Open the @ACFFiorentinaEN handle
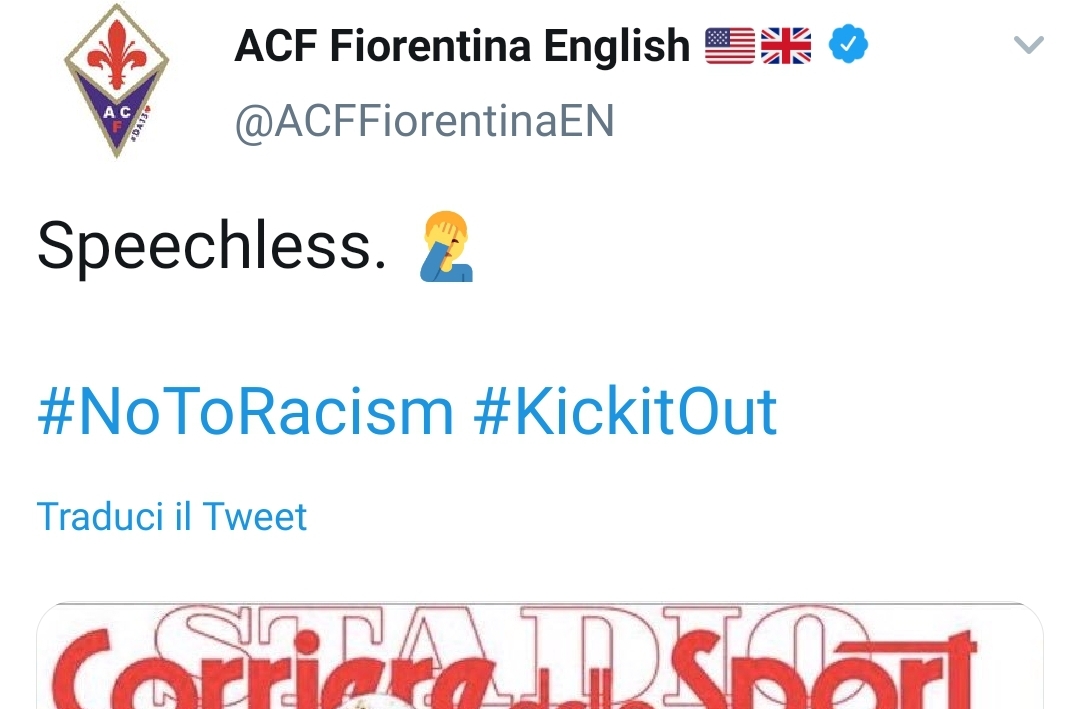Viewport: 1080px width, 709px height. 424,122
